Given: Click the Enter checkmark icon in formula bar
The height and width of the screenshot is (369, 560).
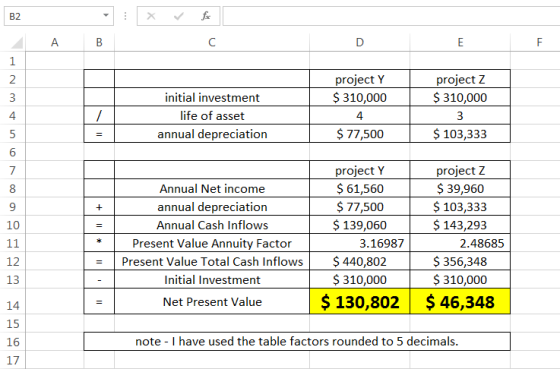Looking at the screenshot, I should [178, 16].
